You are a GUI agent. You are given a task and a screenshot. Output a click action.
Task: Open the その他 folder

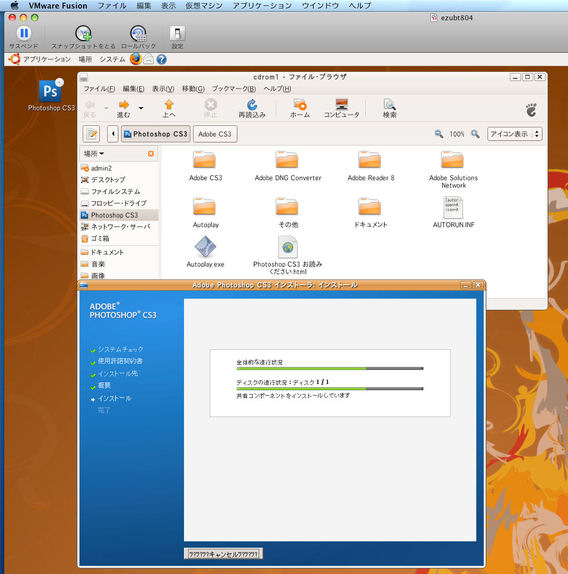287,206
